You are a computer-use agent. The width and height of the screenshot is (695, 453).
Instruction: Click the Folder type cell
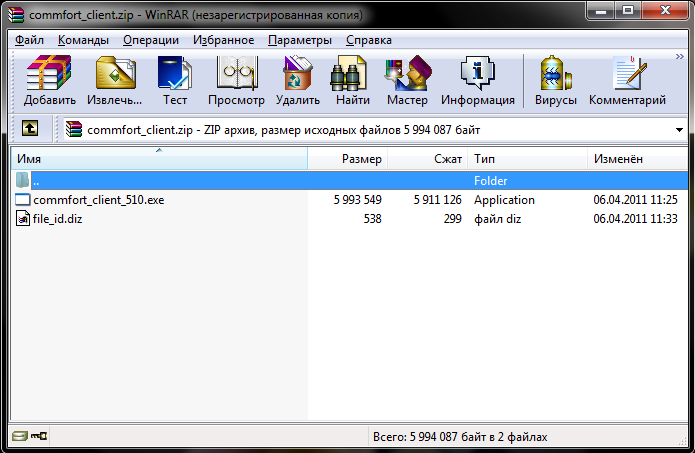490,181
